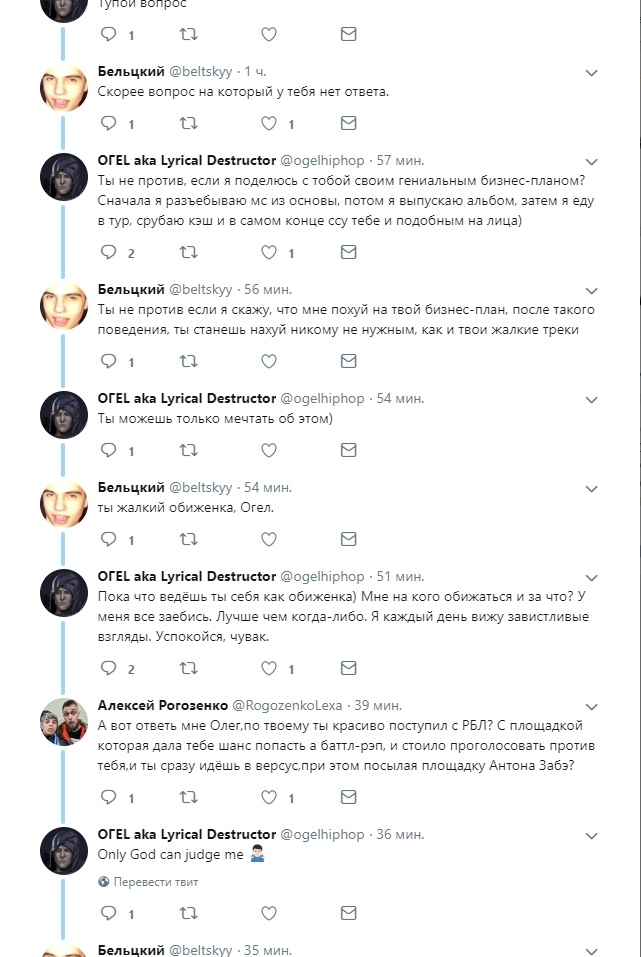Click "Перевести твит" translate link
Image resolution: width=641 pixels, height=957 pixels.
point(155,882)
